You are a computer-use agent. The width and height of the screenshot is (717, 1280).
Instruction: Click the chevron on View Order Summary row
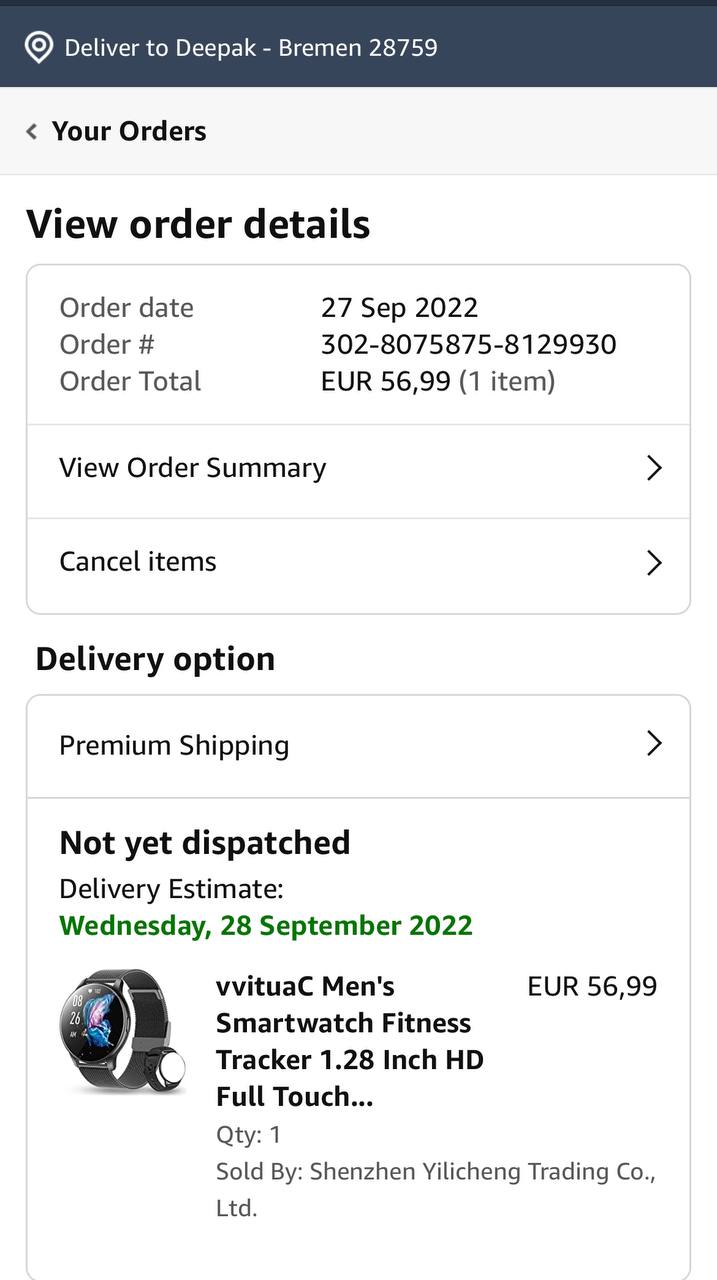tap(654, 468)
